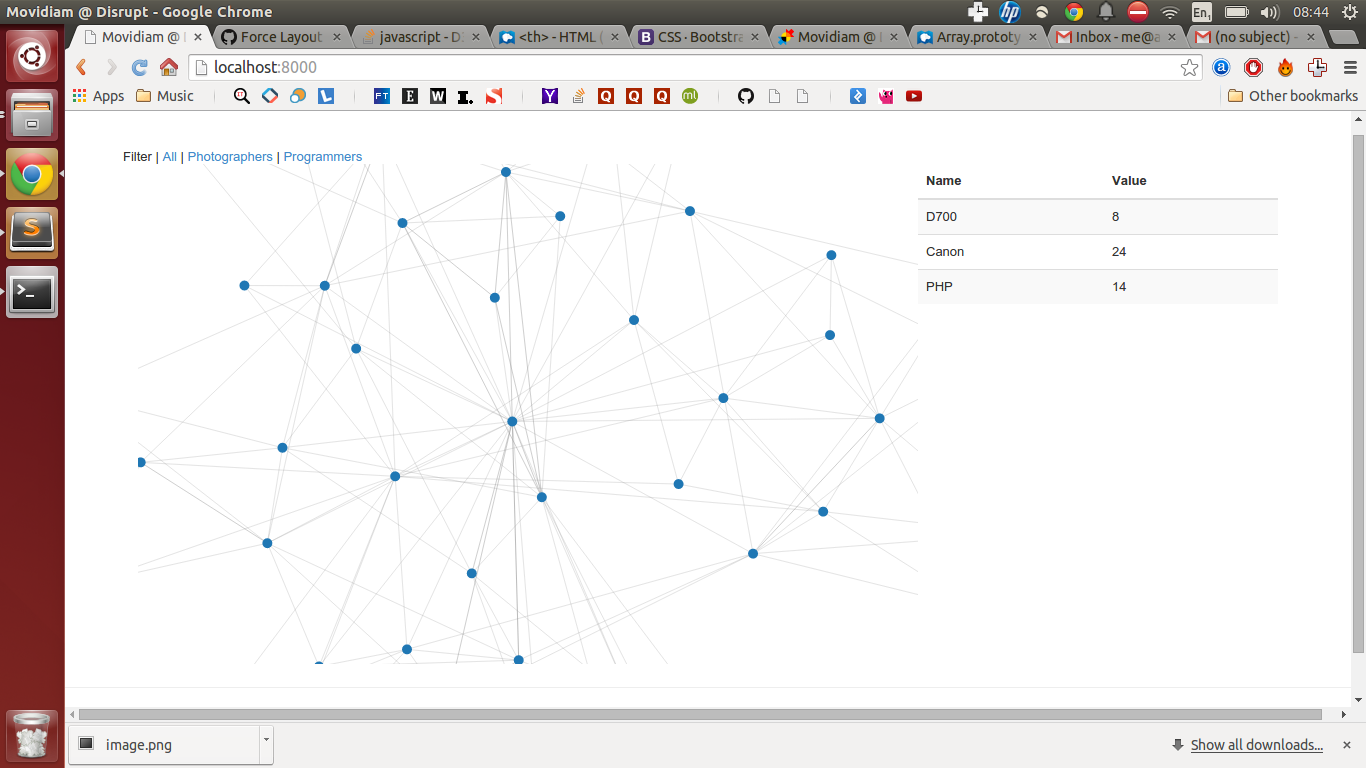
Task: Open the YouTube bookmark icon
Action: (913, 96)
